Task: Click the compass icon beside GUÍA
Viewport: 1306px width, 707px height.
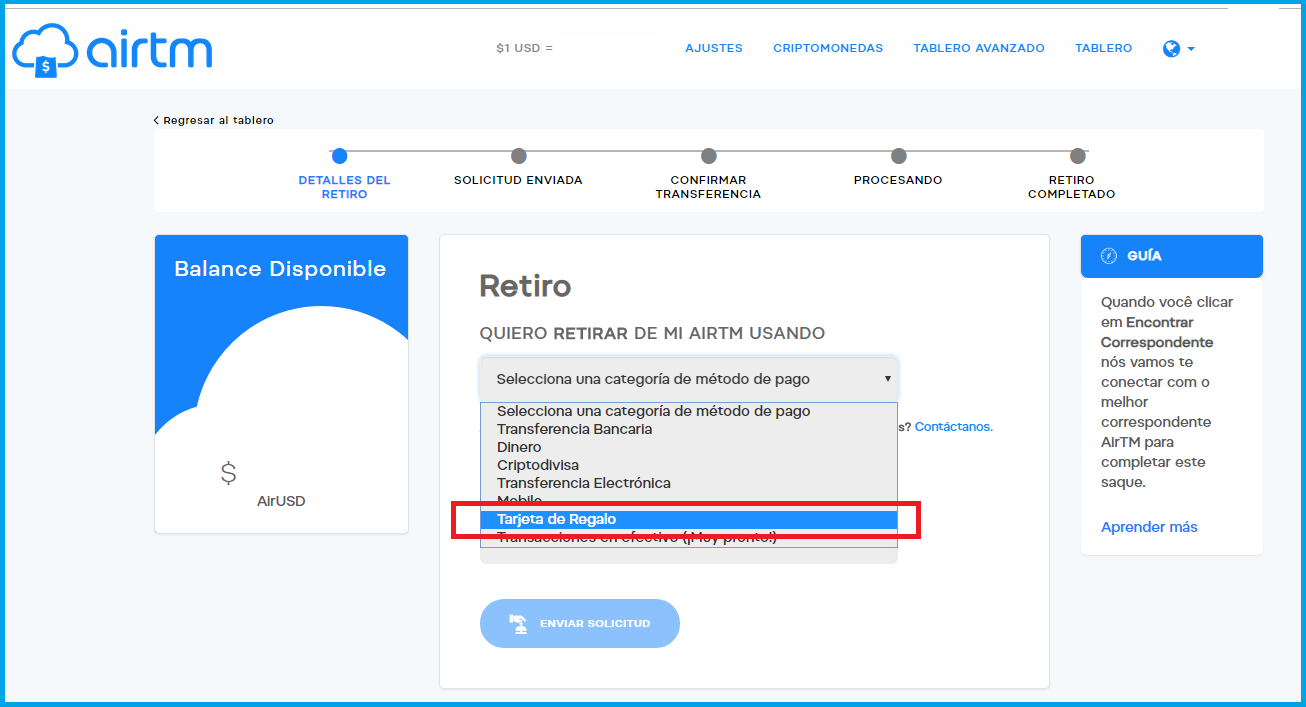Action: coord(1108,256)
